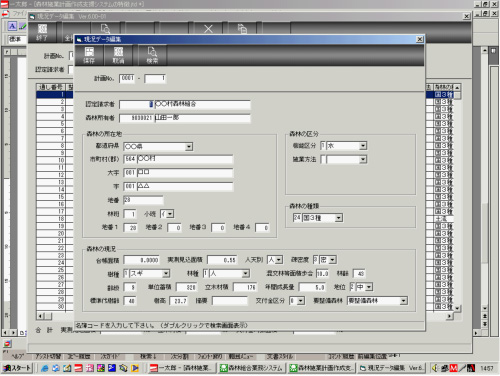Click the Outlook Express quick launch icon

(56, 368)
